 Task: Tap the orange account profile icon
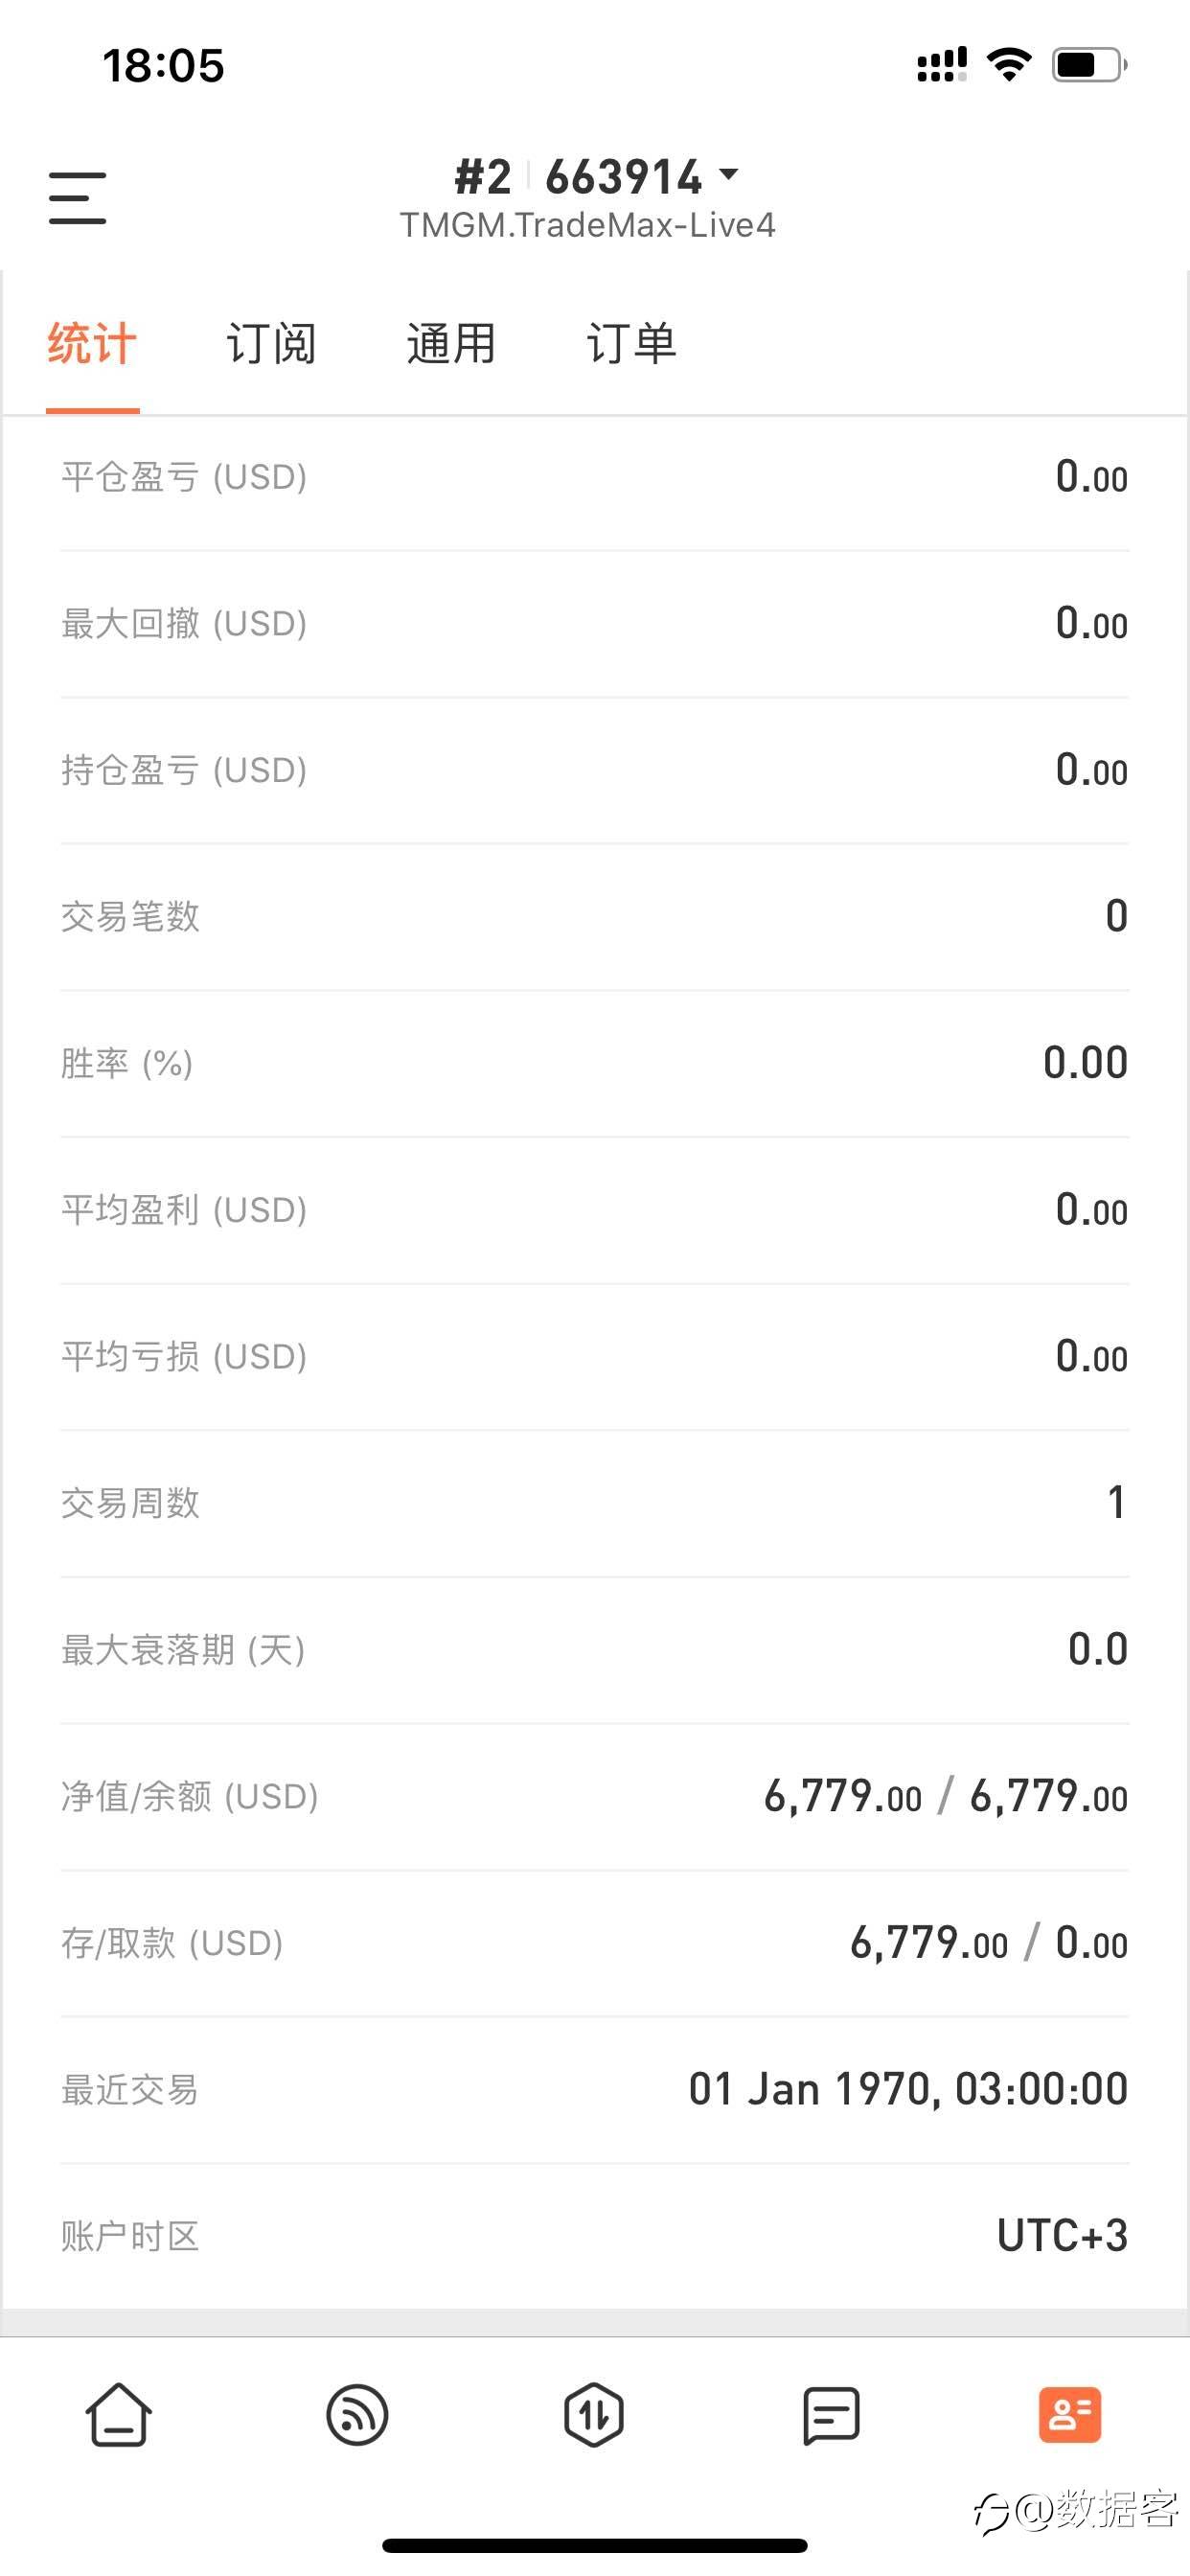[1069, 2415]
